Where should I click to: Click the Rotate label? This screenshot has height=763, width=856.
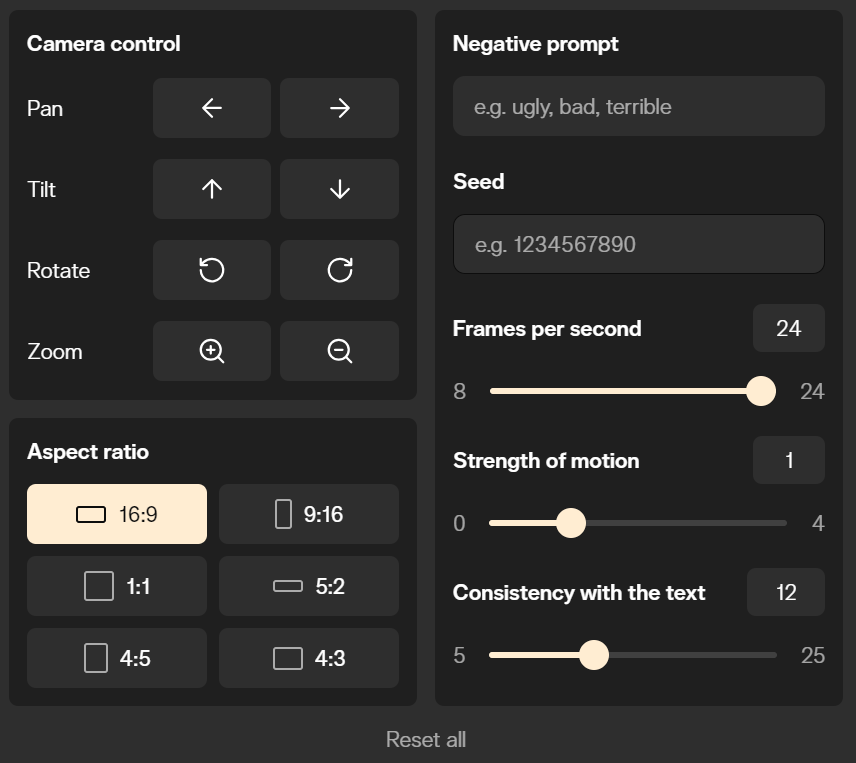pyautogui.click(x=58, y=271)
